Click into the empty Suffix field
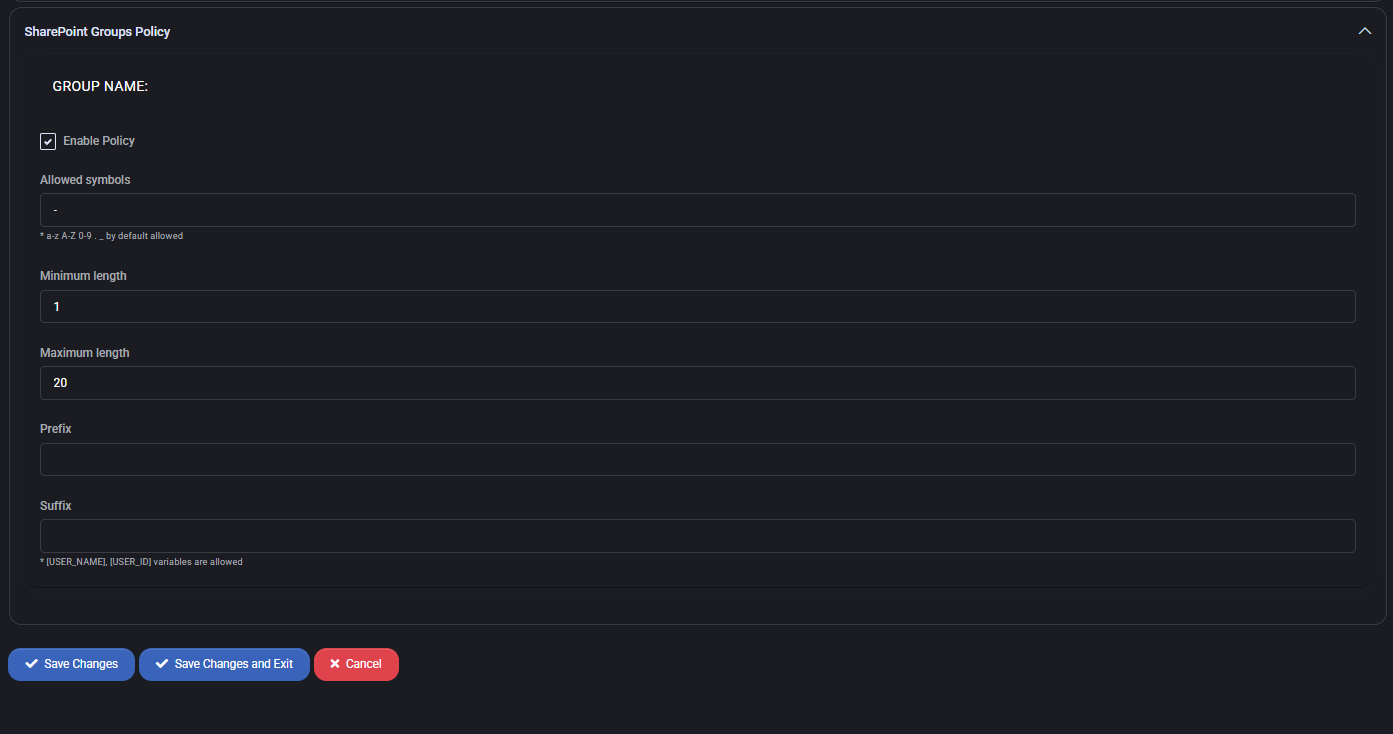This screenshot has height=734, width=1393. (x=698, y=536)
